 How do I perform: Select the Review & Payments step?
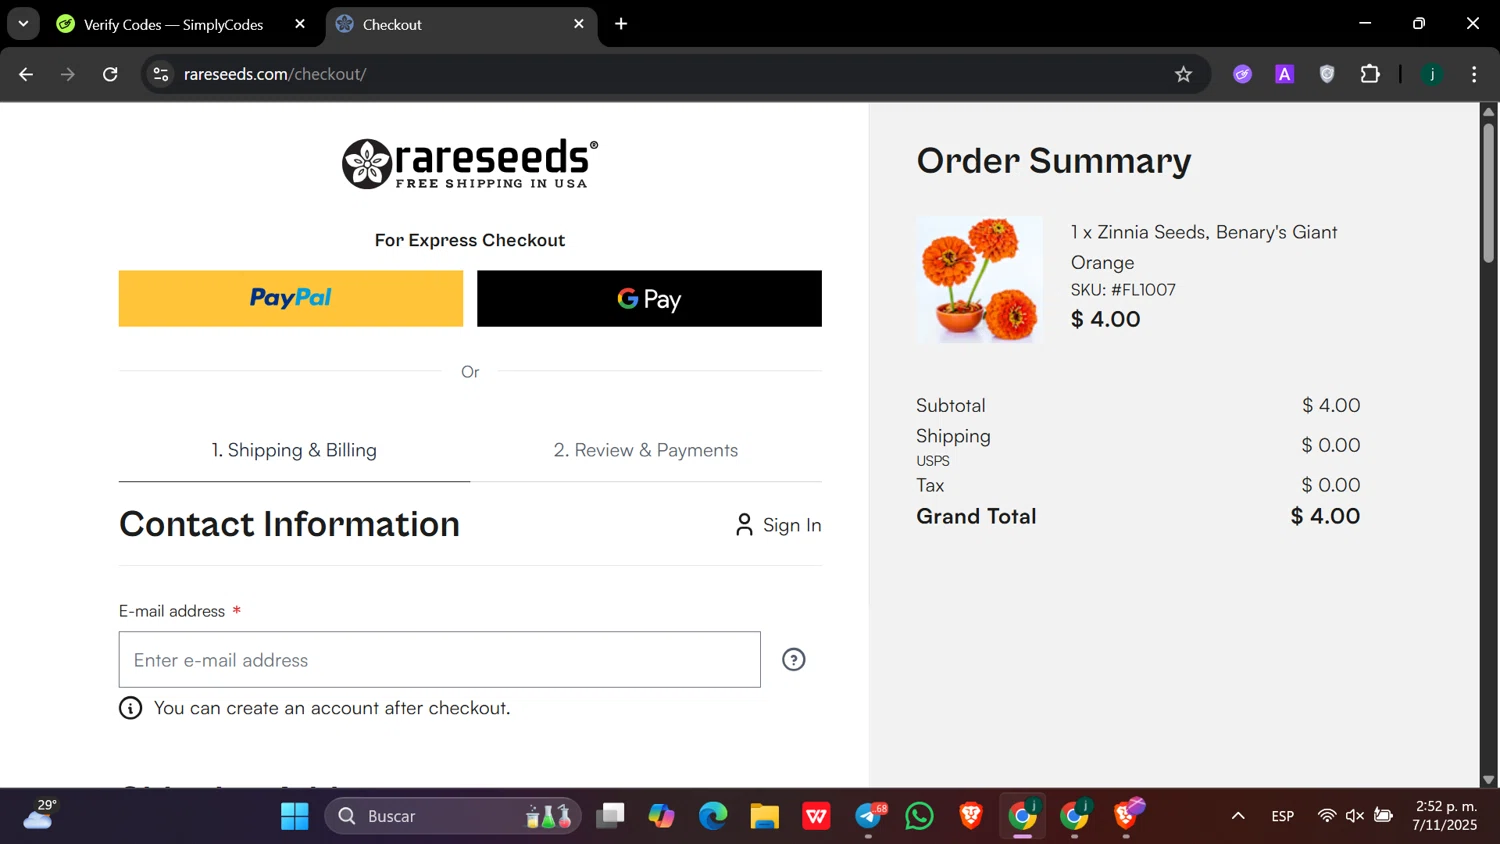(x=646, y=450)
